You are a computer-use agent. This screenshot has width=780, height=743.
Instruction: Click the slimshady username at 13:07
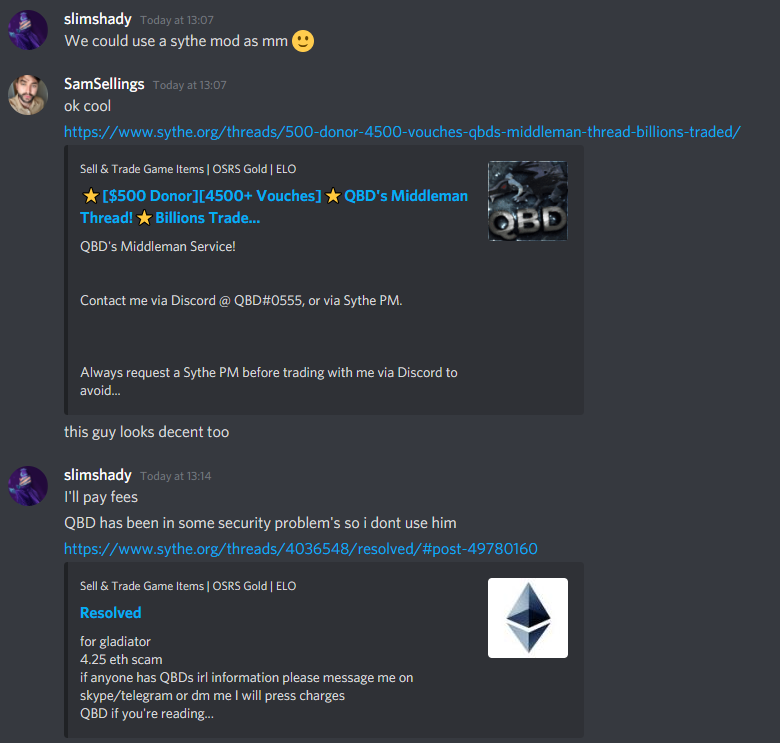98,19
